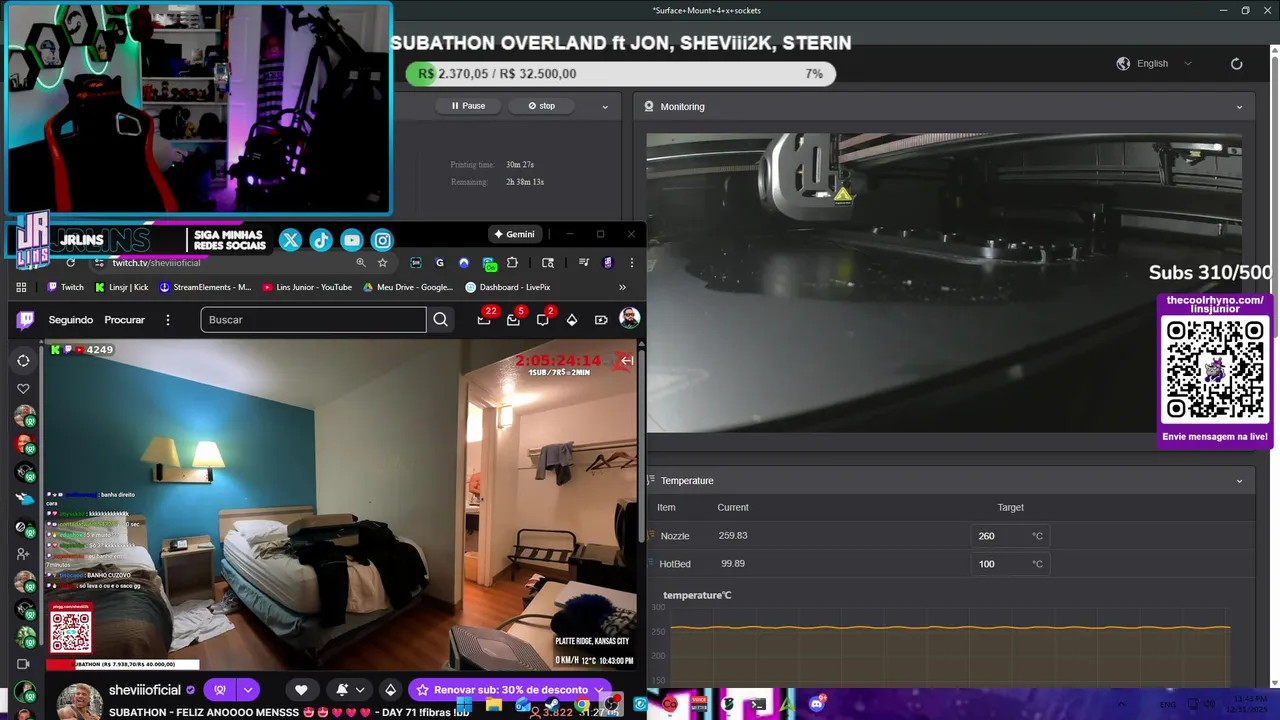This screenshot has height=720, width=1280.
Task: Click the HotBed current value 99.89
Action: [733, 564]
